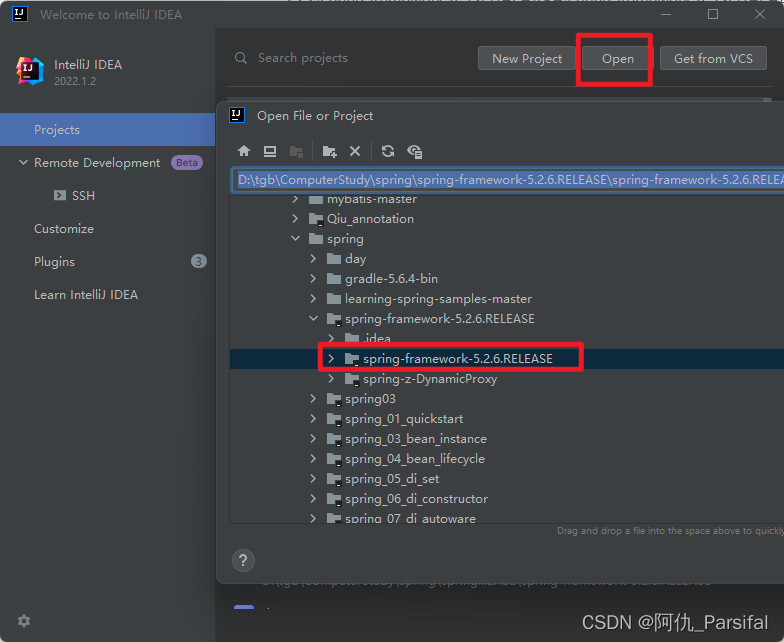Expand the spring_03_bean_instance folder

(x=314, y=438)
